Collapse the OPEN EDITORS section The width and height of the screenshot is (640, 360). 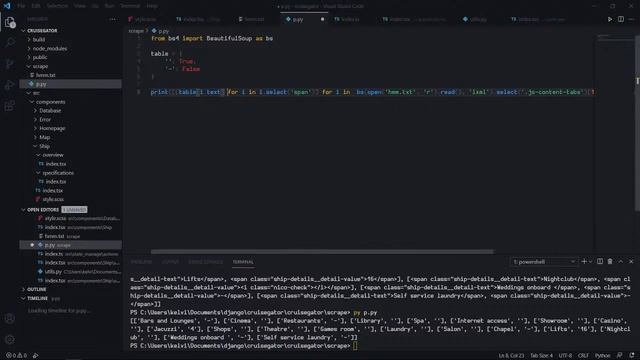[x=43, y=210]
